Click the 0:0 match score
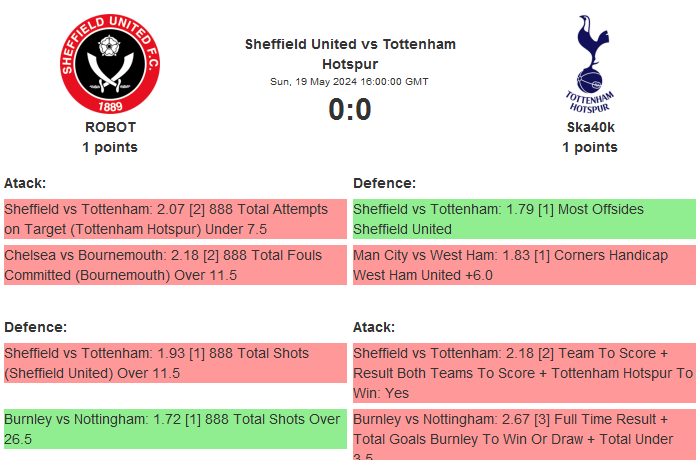700x460 pixels. tap(350, 109)
